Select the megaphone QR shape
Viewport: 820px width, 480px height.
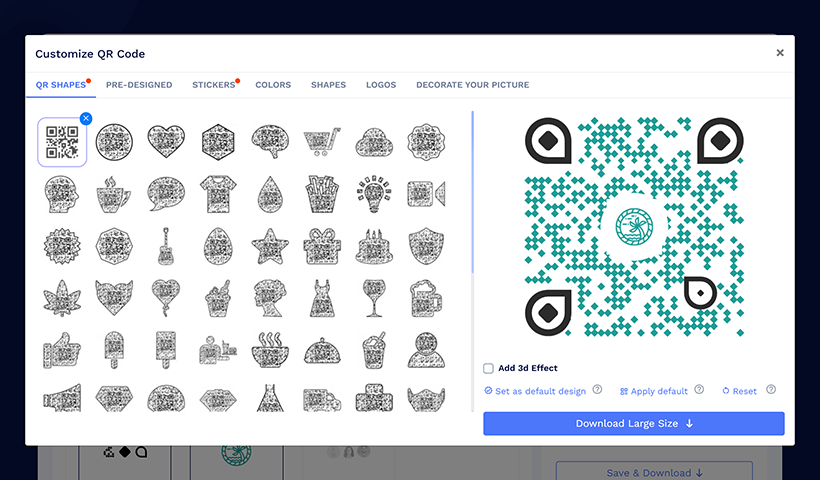pos(62,398)
